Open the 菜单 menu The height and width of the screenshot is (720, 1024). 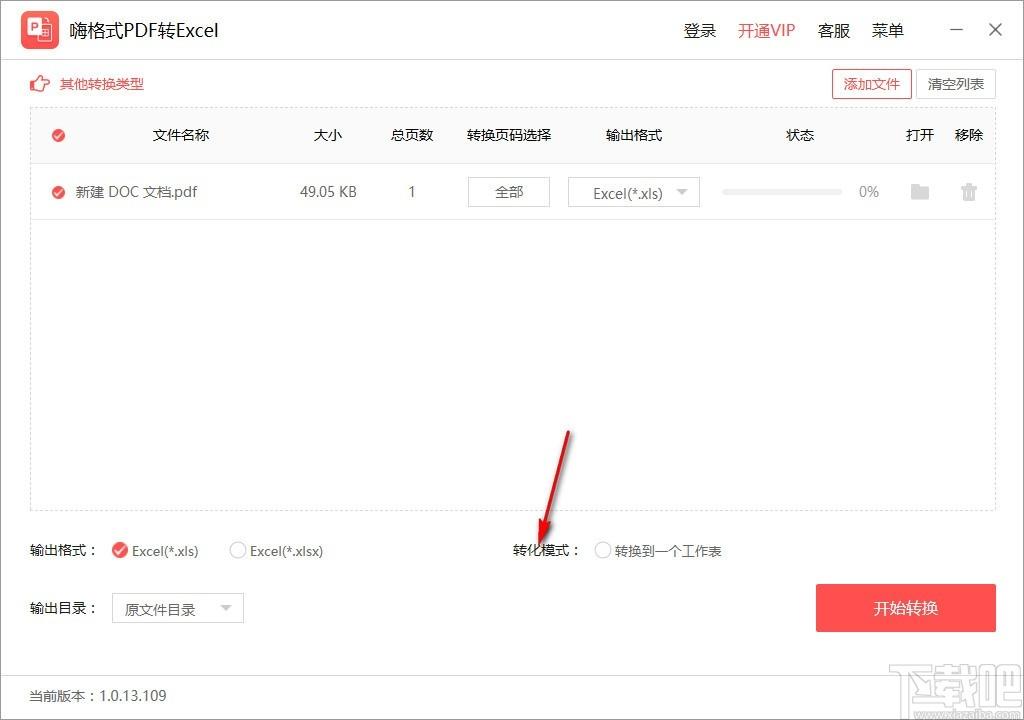tap(888, 31)
